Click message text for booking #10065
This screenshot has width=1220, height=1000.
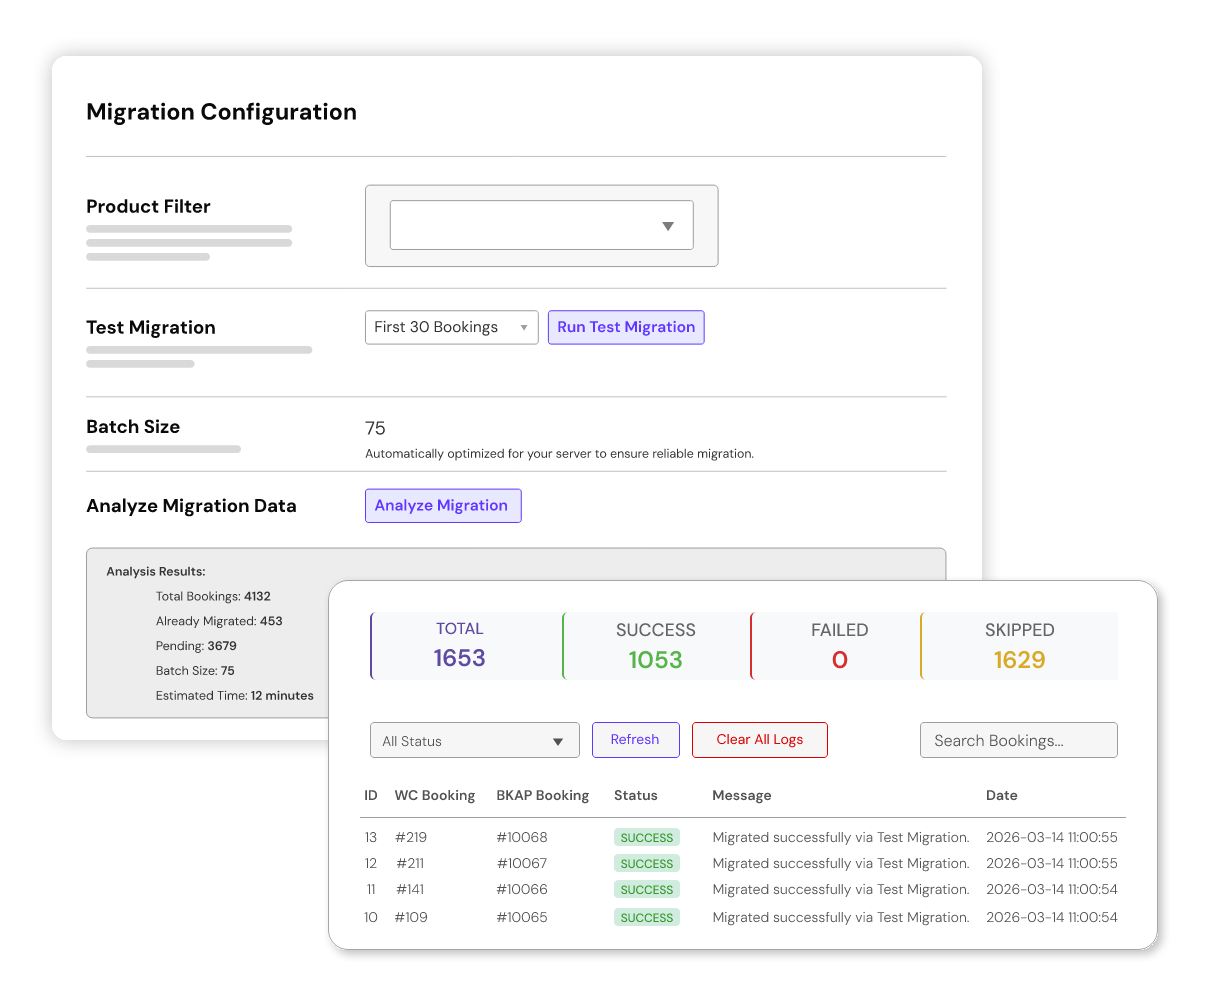coord(841,917)
